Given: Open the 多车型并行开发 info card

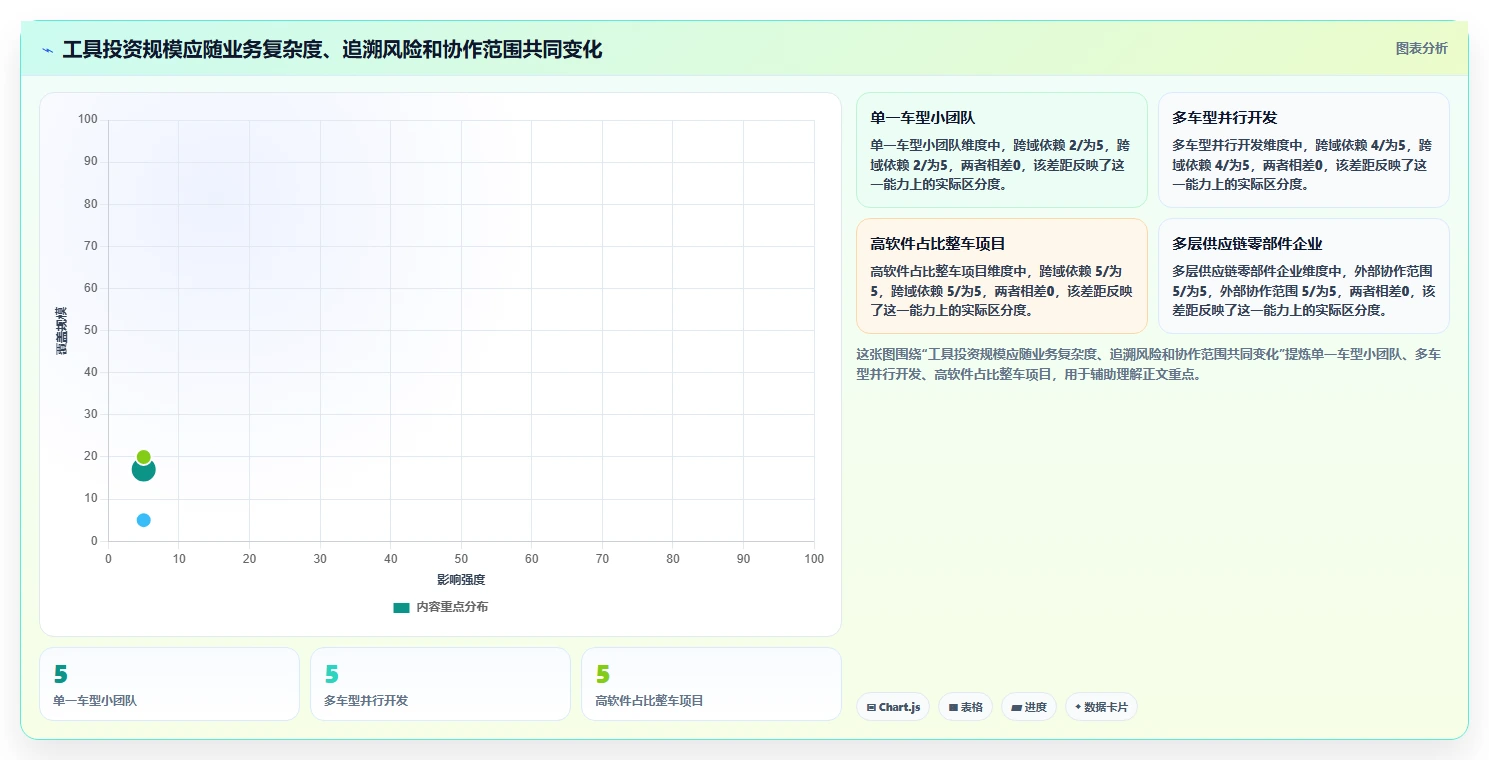Looking at the screenshot, I should coord(1303,150).
